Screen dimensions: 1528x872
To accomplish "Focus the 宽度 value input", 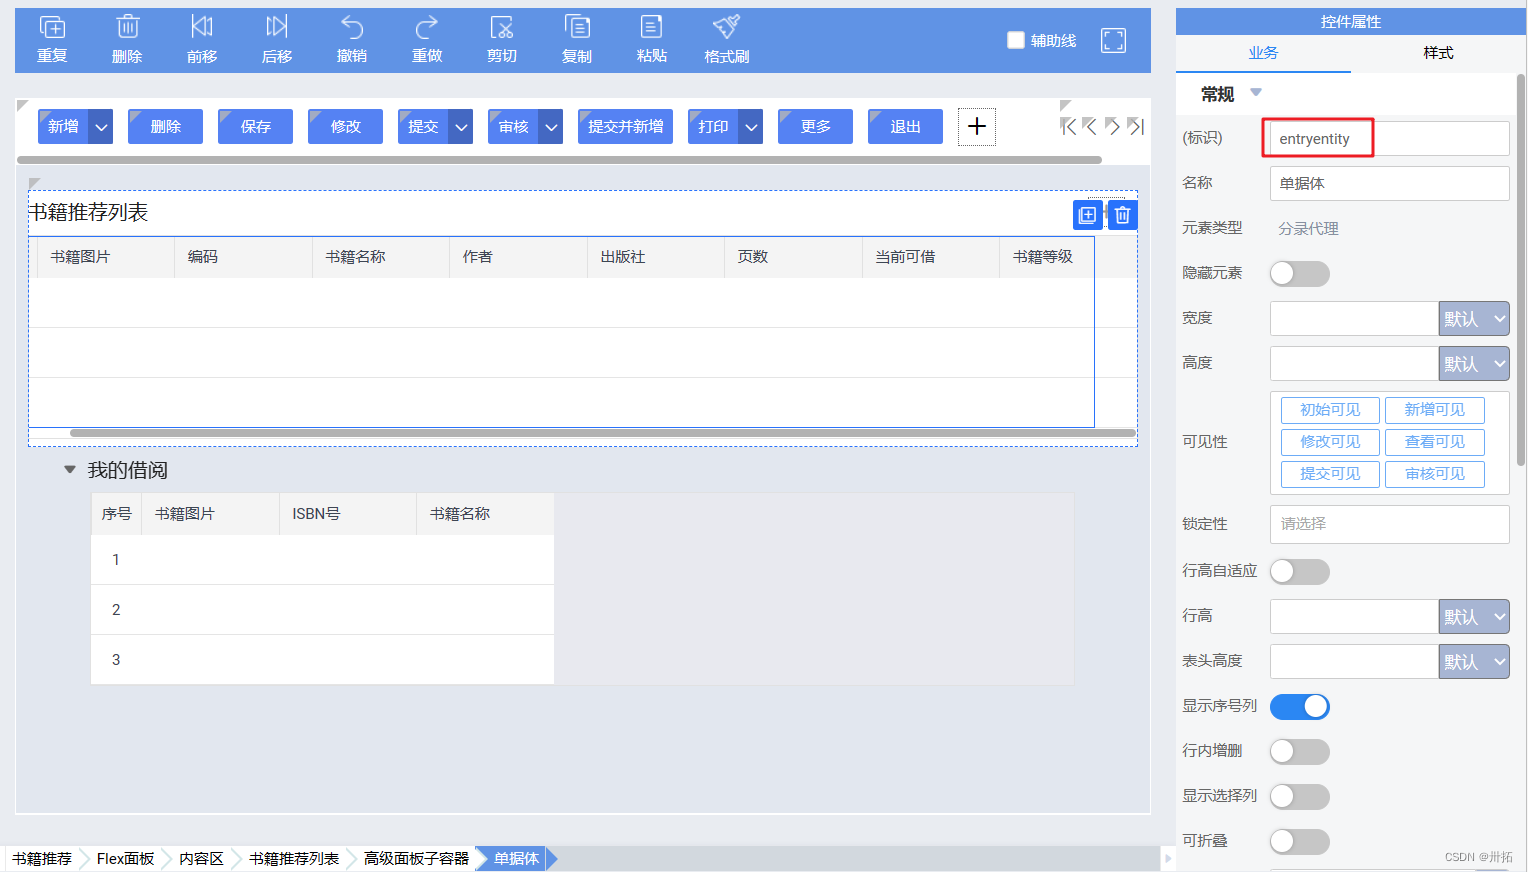I will (1354, 319).
